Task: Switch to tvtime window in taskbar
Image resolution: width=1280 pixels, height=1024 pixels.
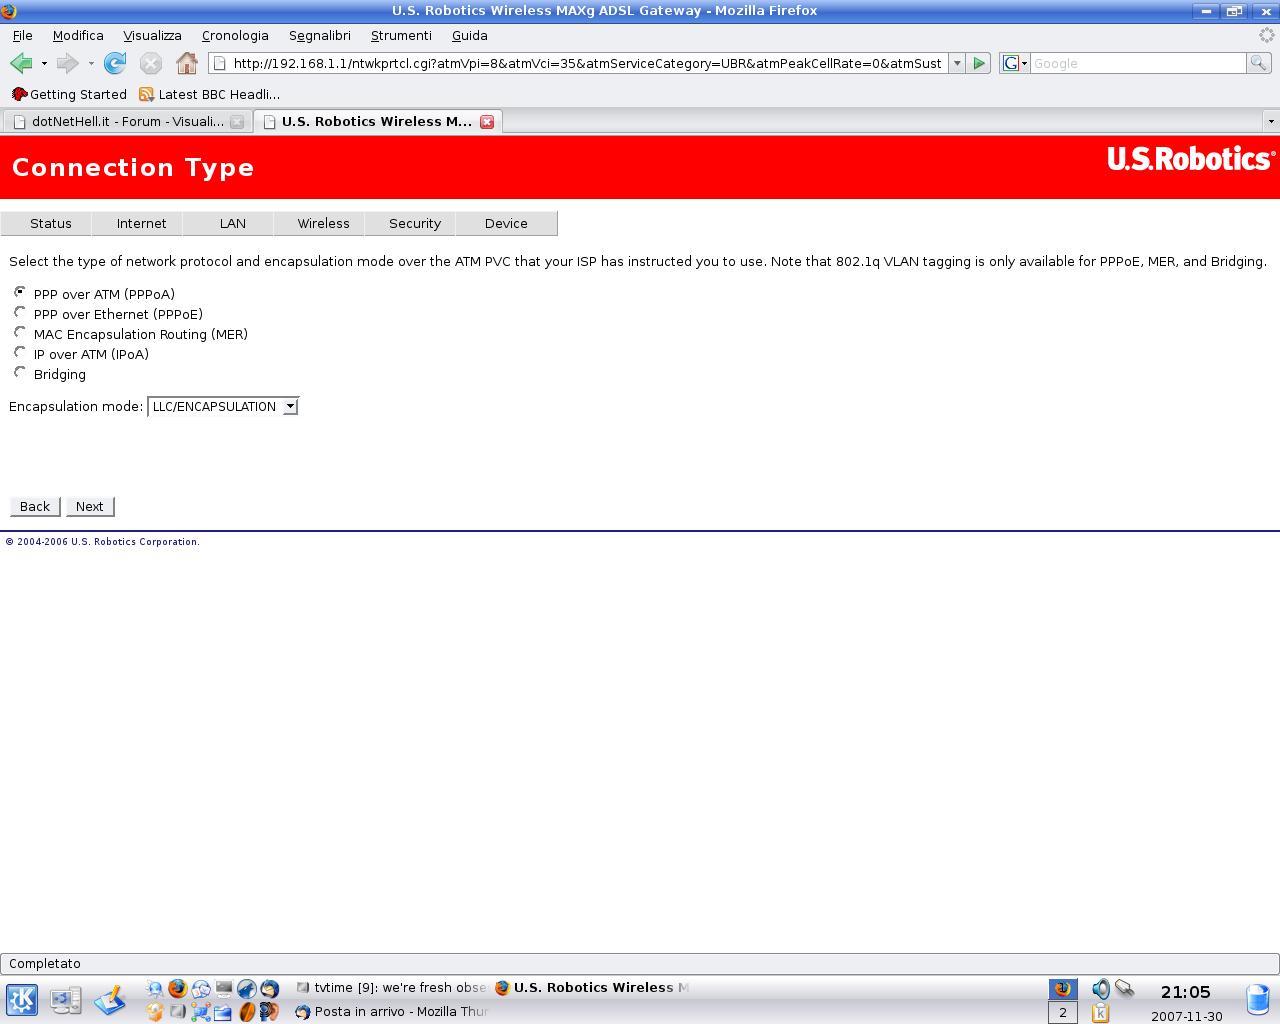Action: pos(391,987)
